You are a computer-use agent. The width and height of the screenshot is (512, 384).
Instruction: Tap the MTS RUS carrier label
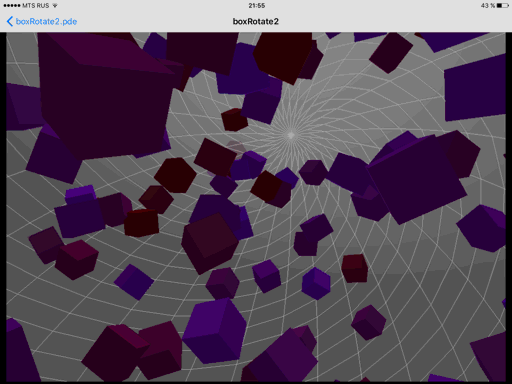point(36,6)
